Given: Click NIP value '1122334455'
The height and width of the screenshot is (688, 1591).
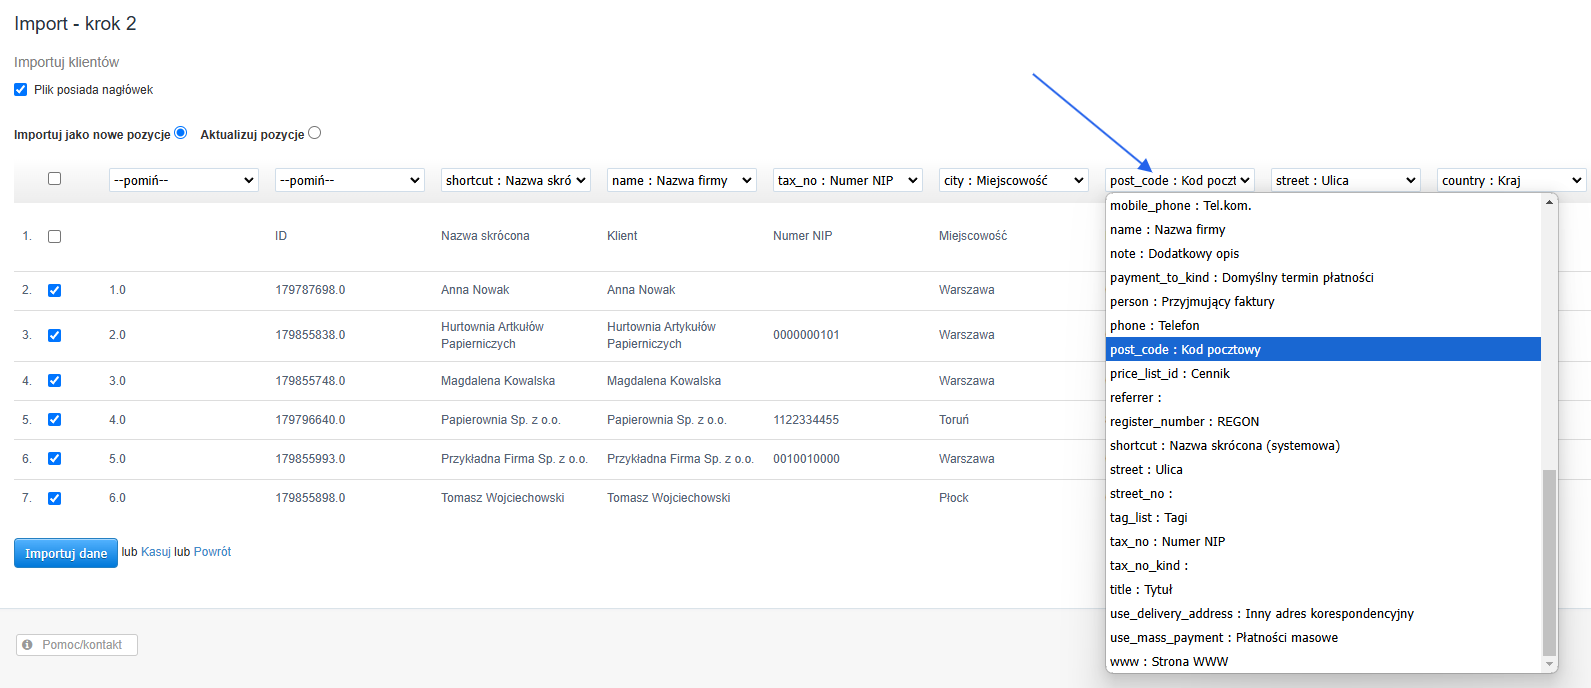Looking at the screenshot, I should [x=806, y=420].
